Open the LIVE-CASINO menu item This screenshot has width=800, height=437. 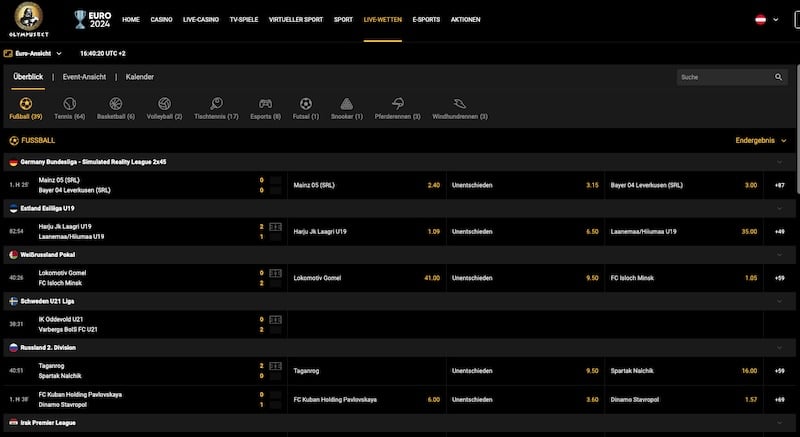(x=201, y=19)
